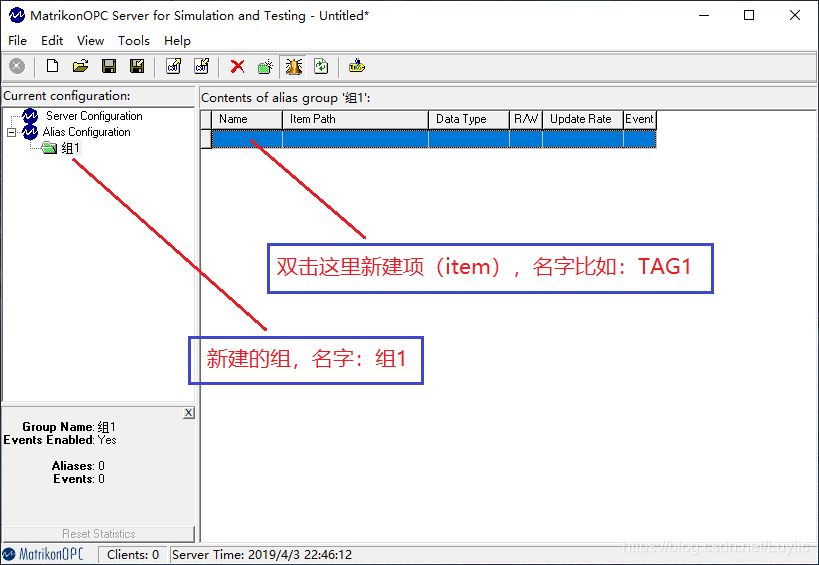The height and width of the screenshot is (565, 819).
Task: Select Alias Configuration tree node
Action: [x=86, y=132]
